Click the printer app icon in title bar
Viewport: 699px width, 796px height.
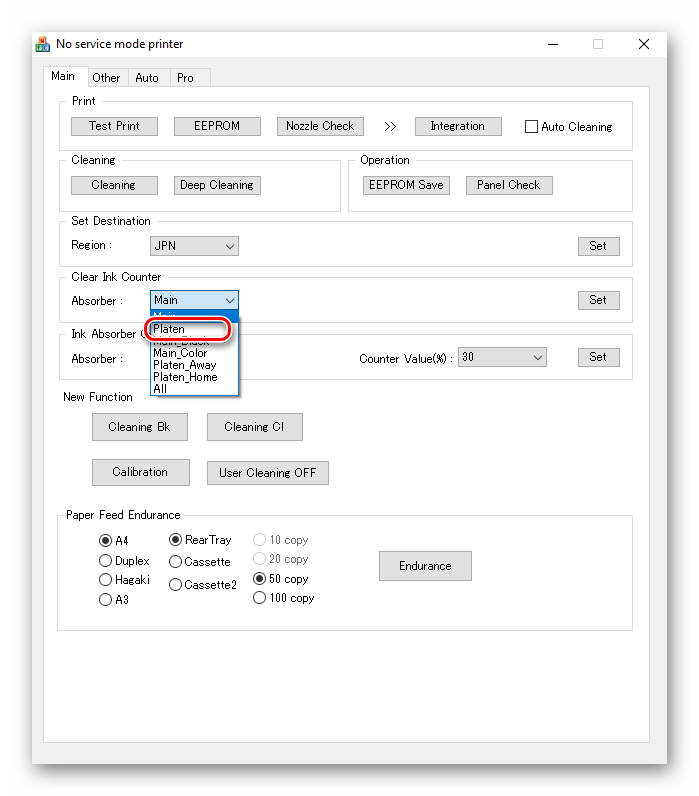(43, 44)
